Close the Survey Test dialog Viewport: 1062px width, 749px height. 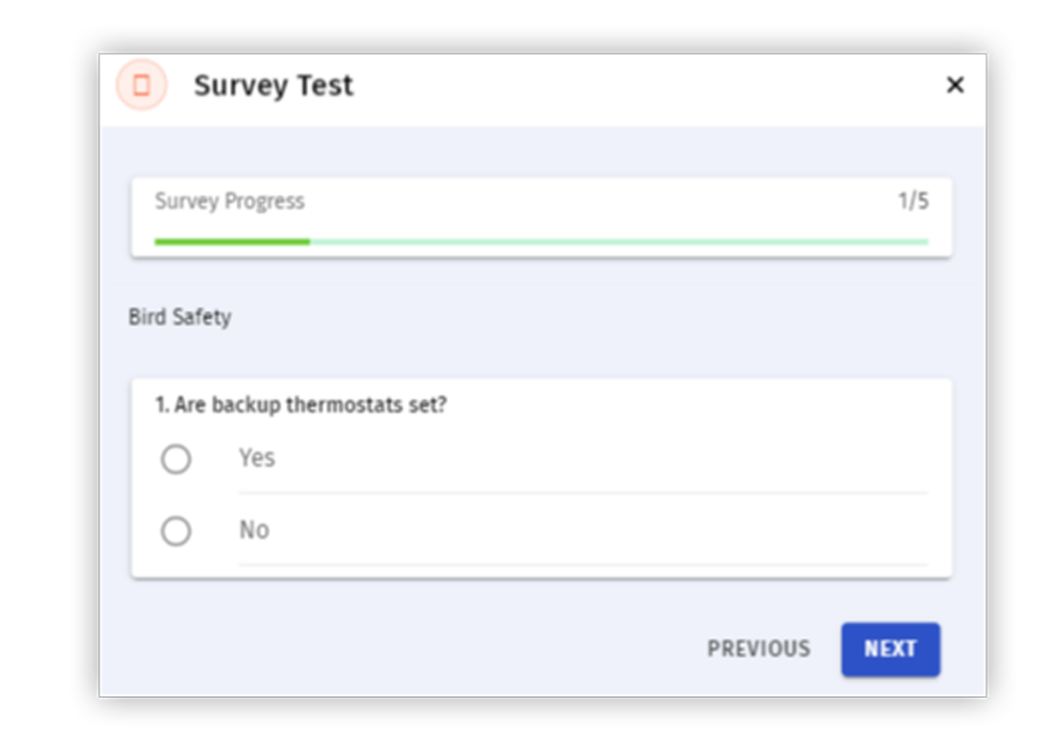pos(955,85)
